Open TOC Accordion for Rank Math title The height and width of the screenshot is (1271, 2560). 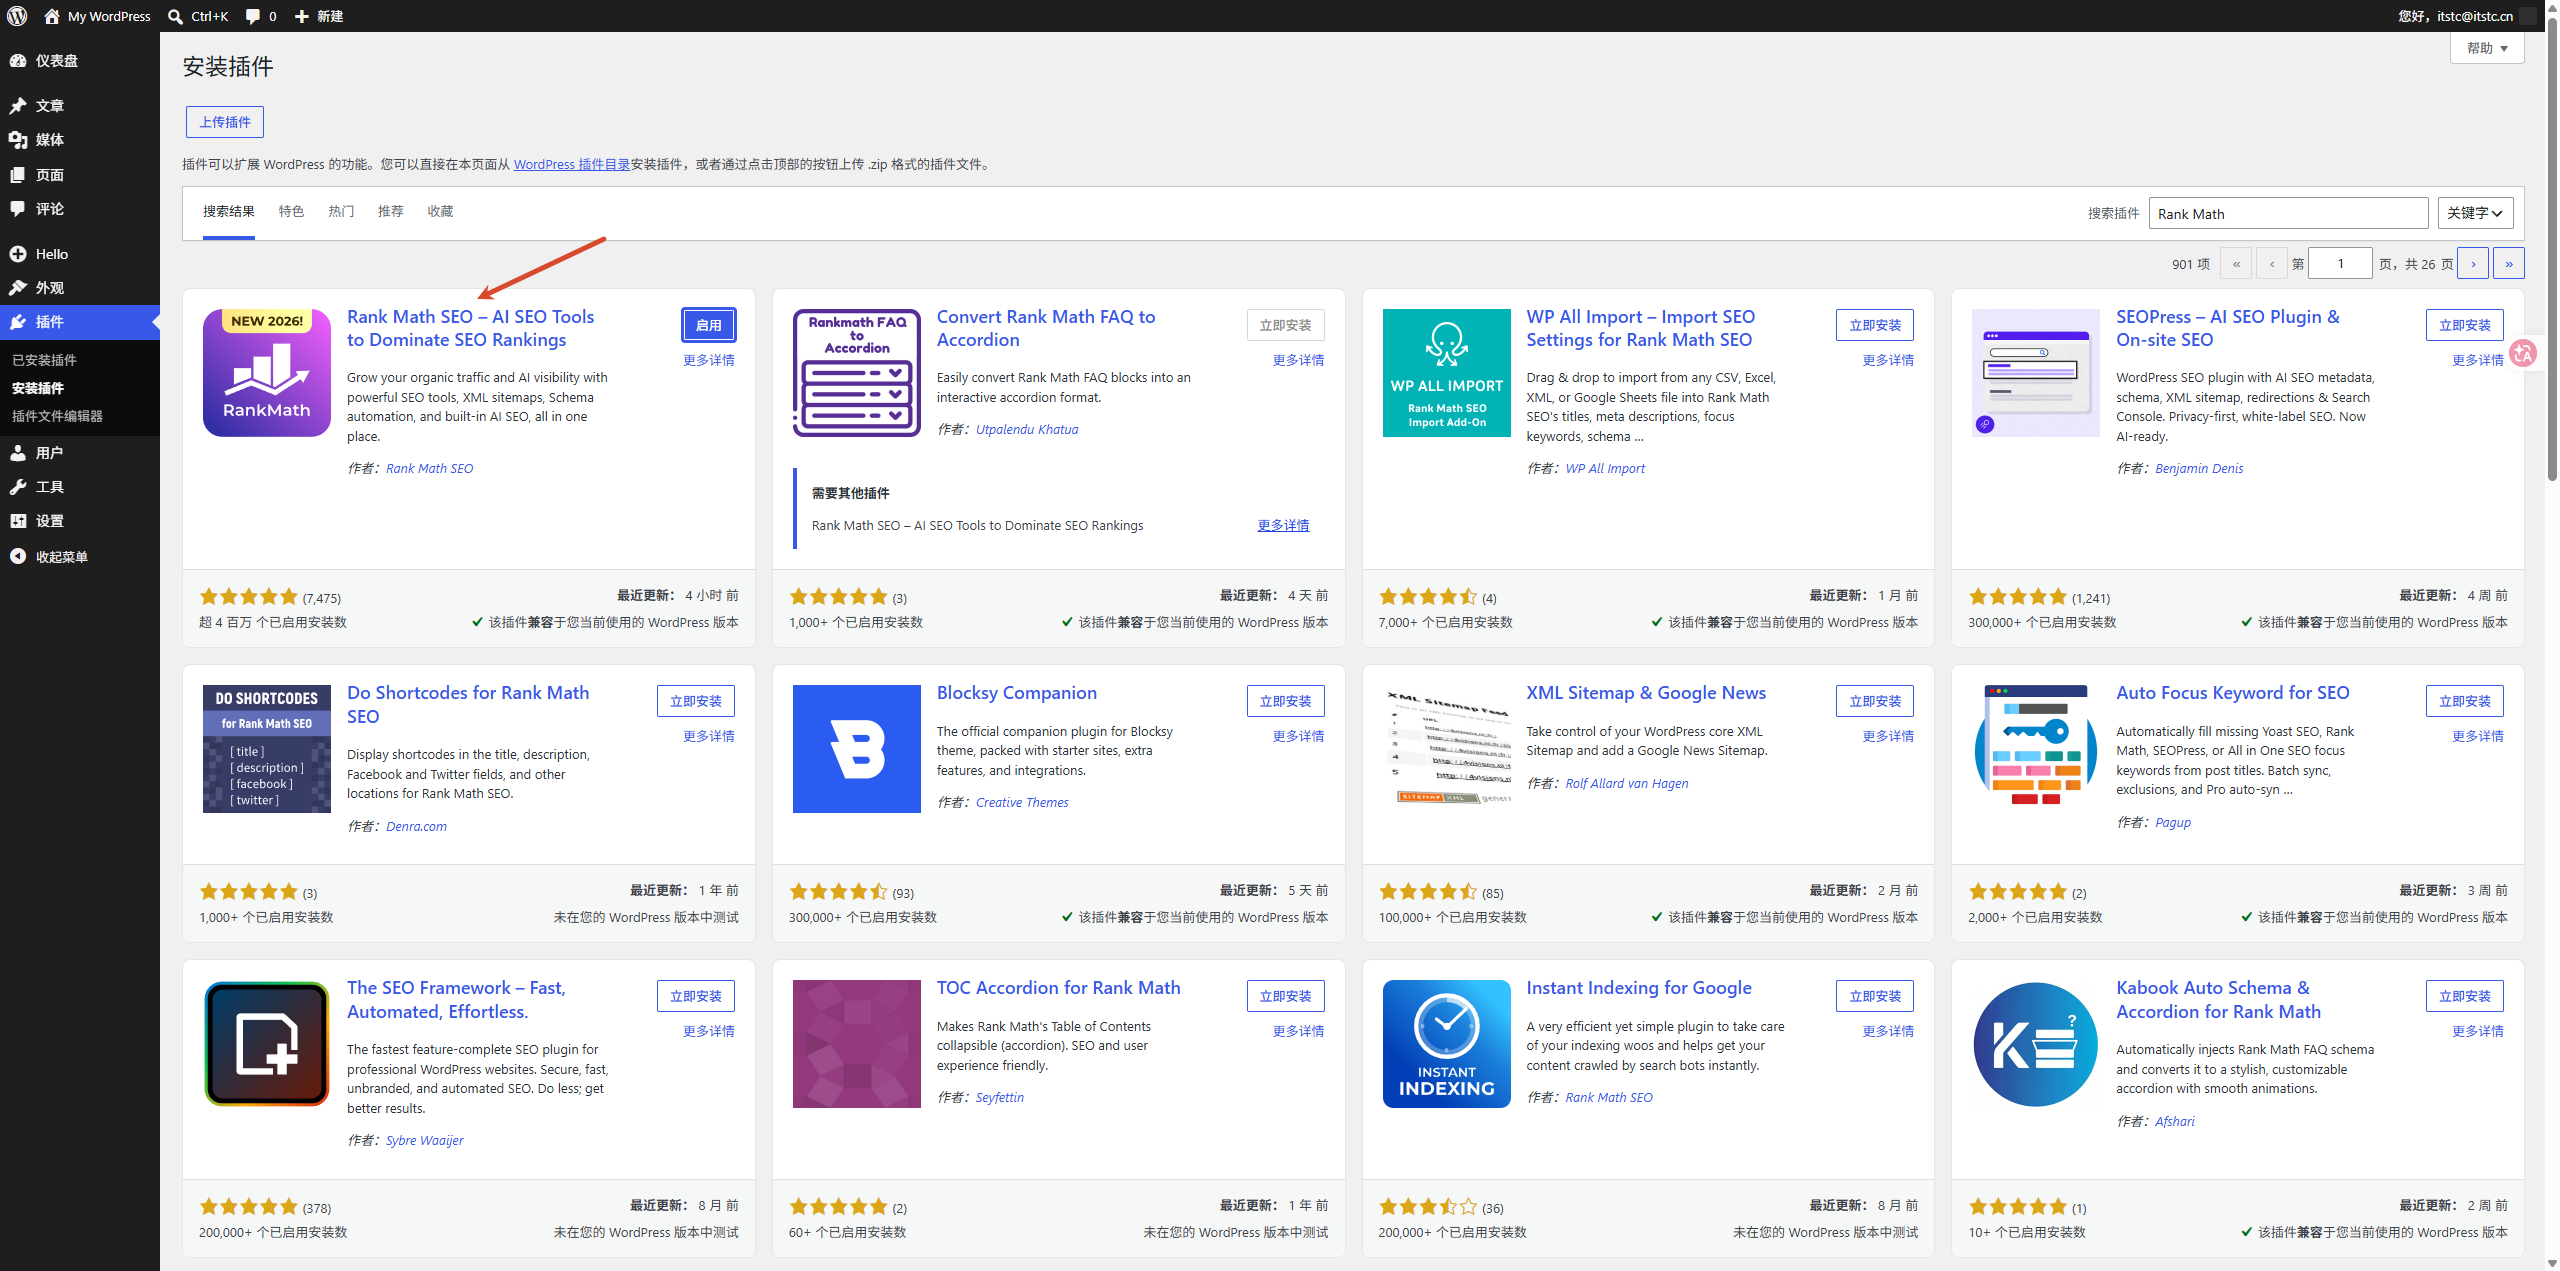click(x=1058, y=988)
